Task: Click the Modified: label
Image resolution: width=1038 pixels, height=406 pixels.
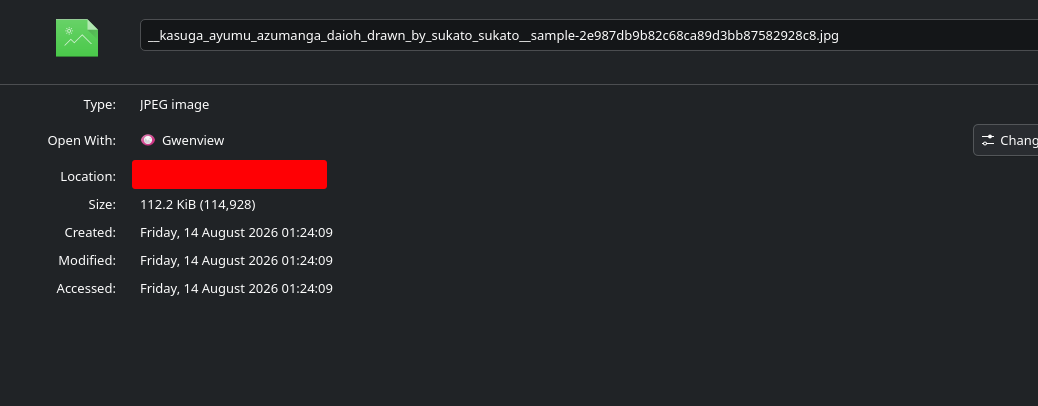Action: [87, 260]
